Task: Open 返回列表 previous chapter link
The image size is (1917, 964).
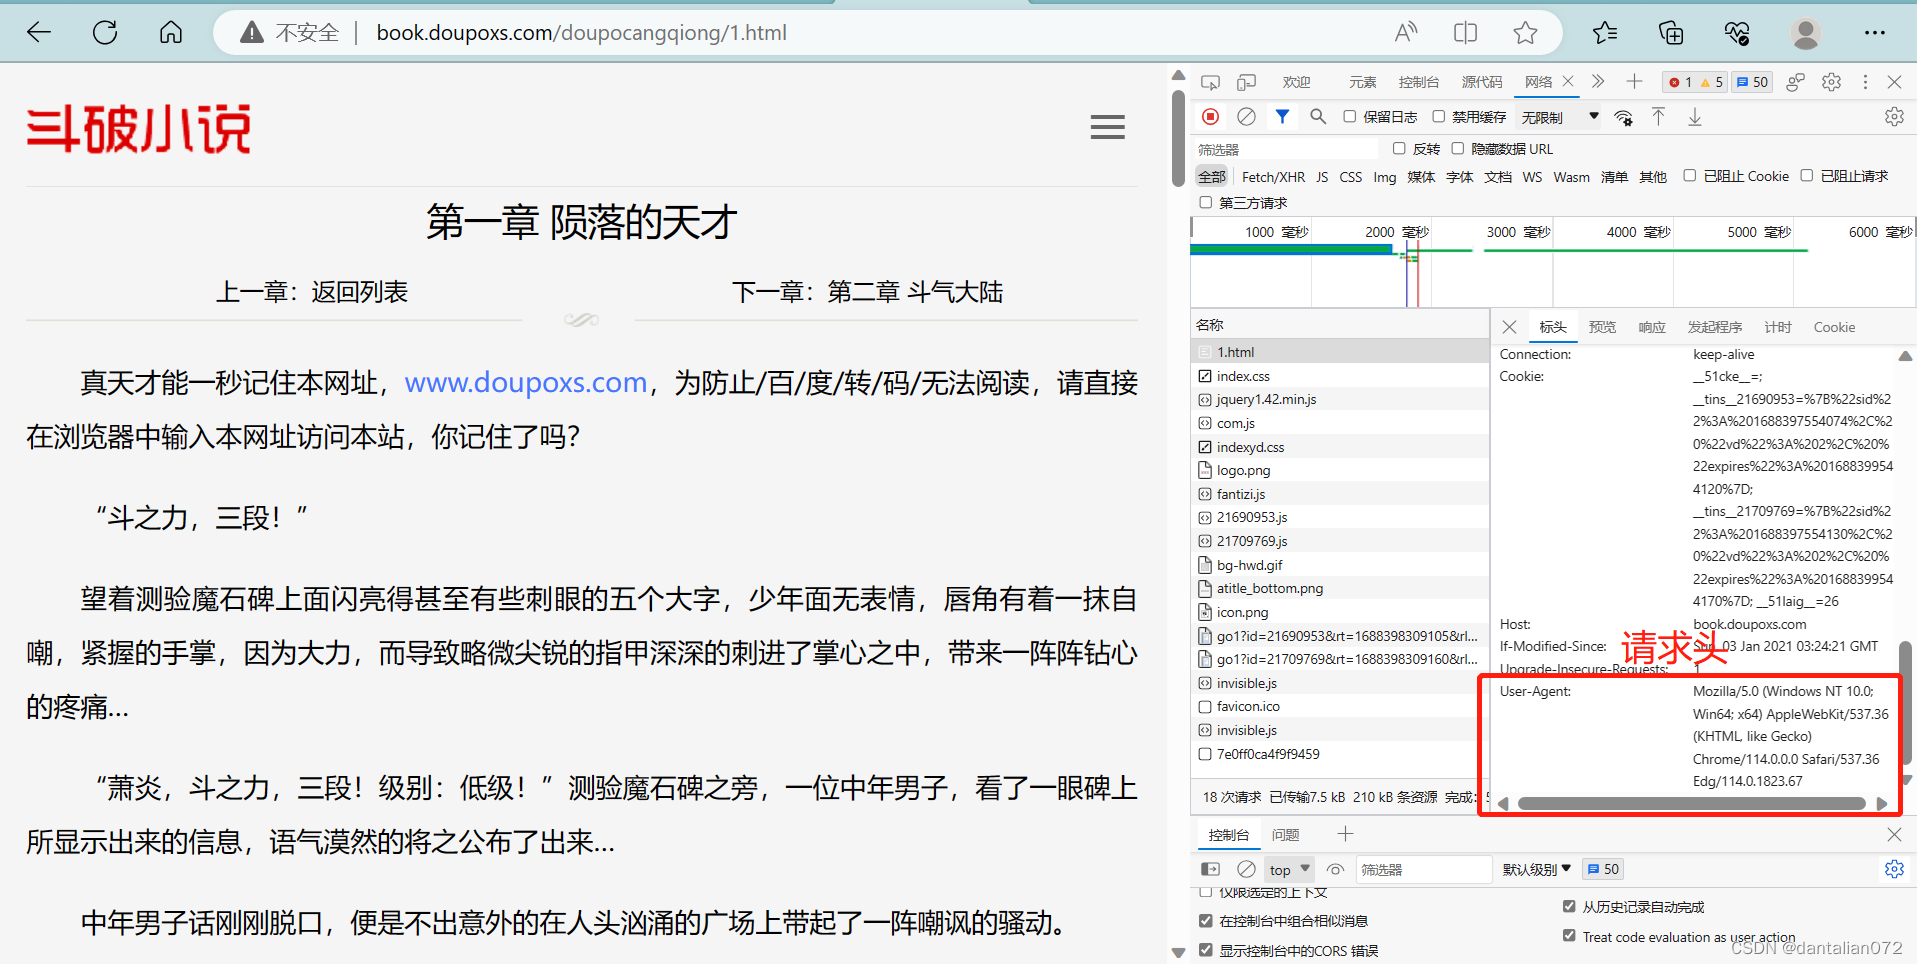Action: point(359,292)
